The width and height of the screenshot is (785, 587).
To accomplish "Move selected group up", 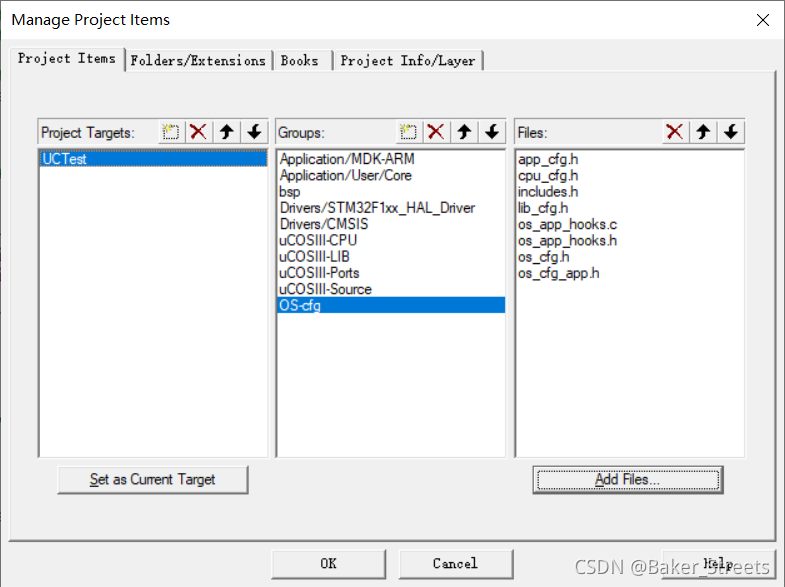I will click(464, 132).
